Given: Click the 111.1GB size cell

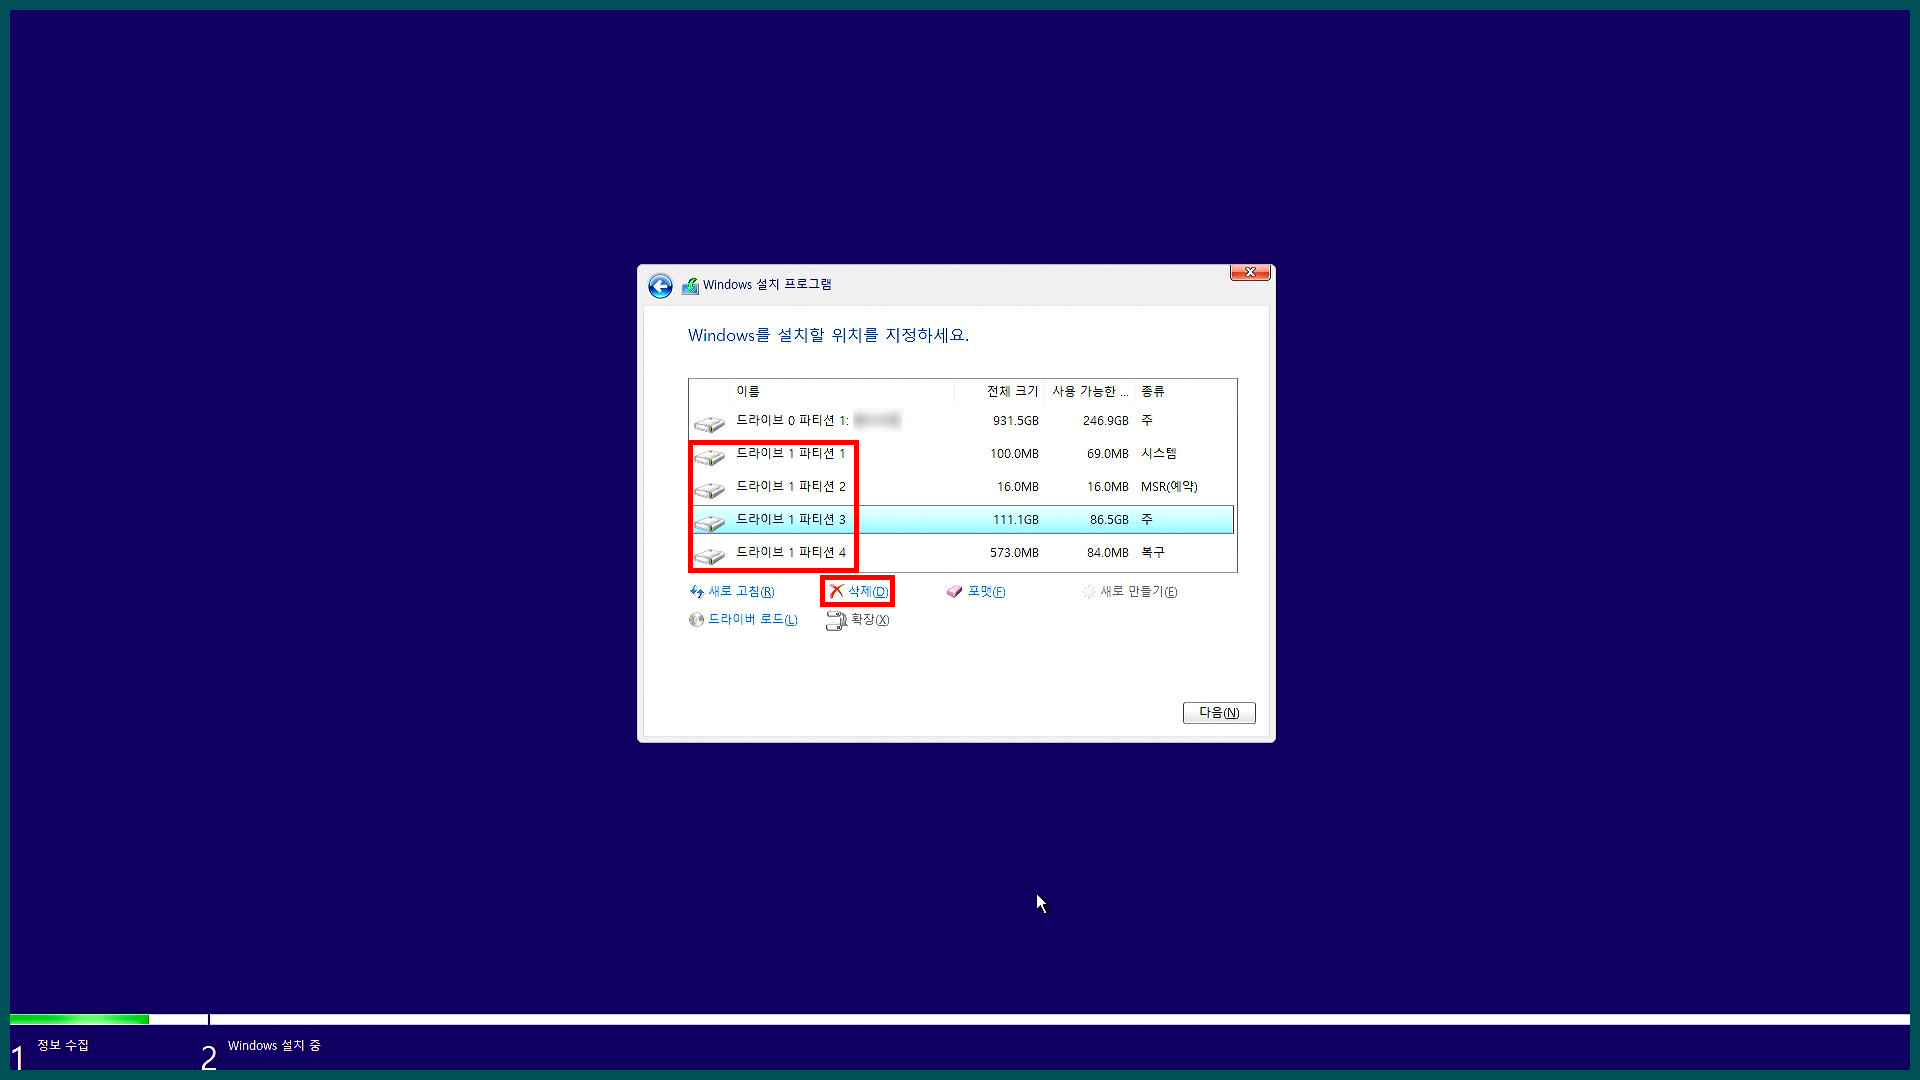Looking at the screenshot, I should click(1015, 520).
